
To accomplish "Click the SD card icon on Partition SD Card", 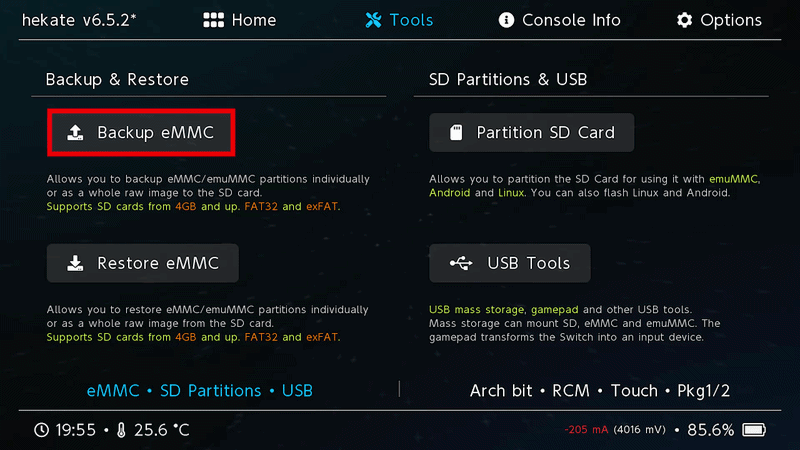I will pos(457,133).
